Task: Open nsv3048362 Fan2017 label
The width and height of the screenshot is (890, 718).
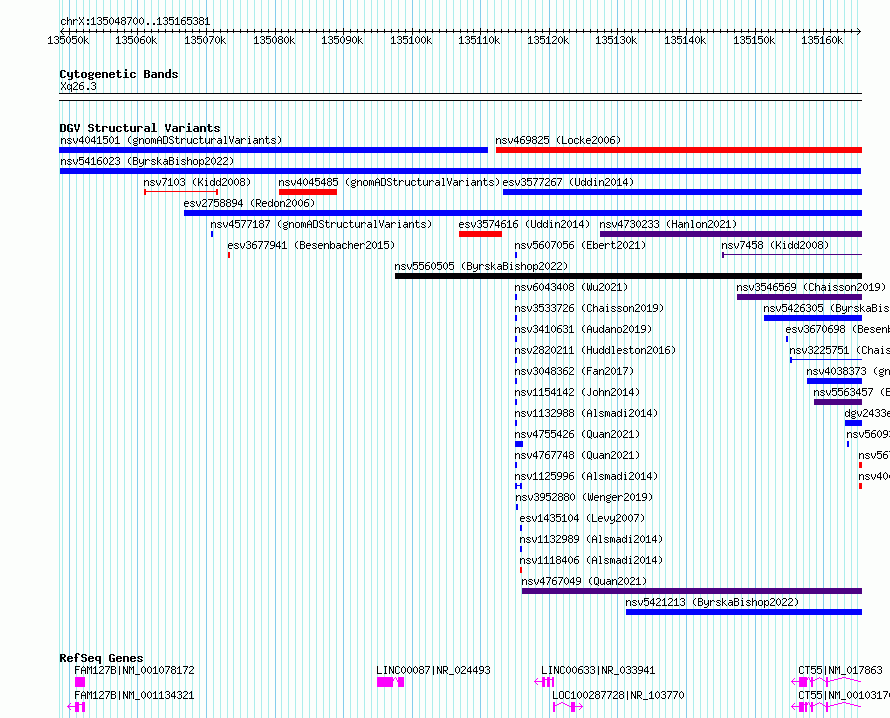Action: [574, 371]
